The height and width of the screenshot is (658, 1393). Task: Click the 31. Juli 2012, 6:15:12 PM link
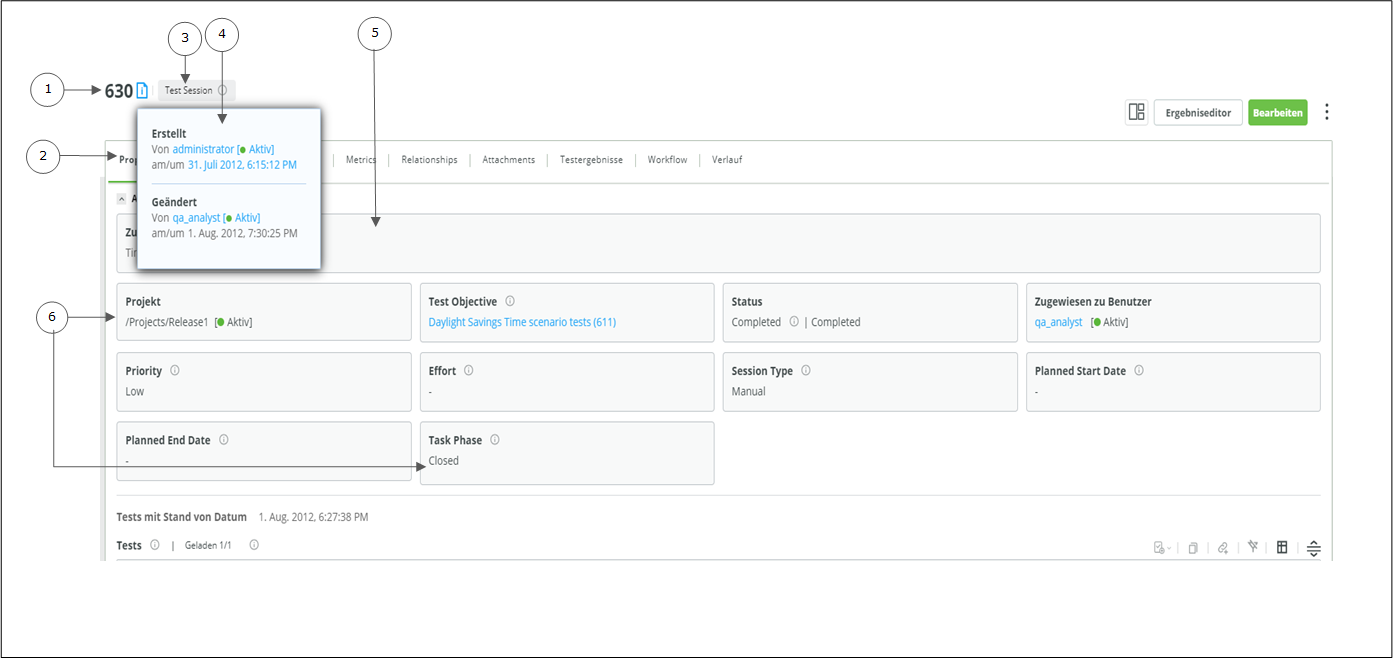pos(242,164)
